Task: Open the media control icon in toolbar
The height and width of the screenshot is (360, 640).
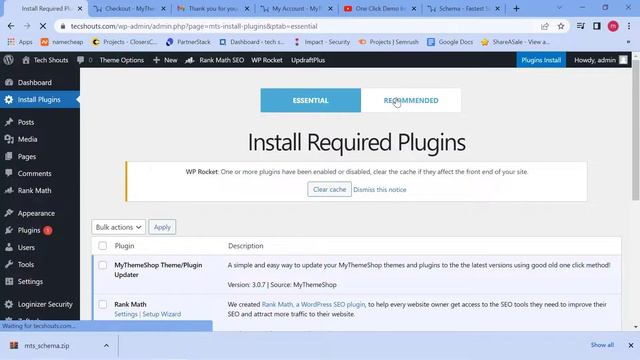Action: 580,26
